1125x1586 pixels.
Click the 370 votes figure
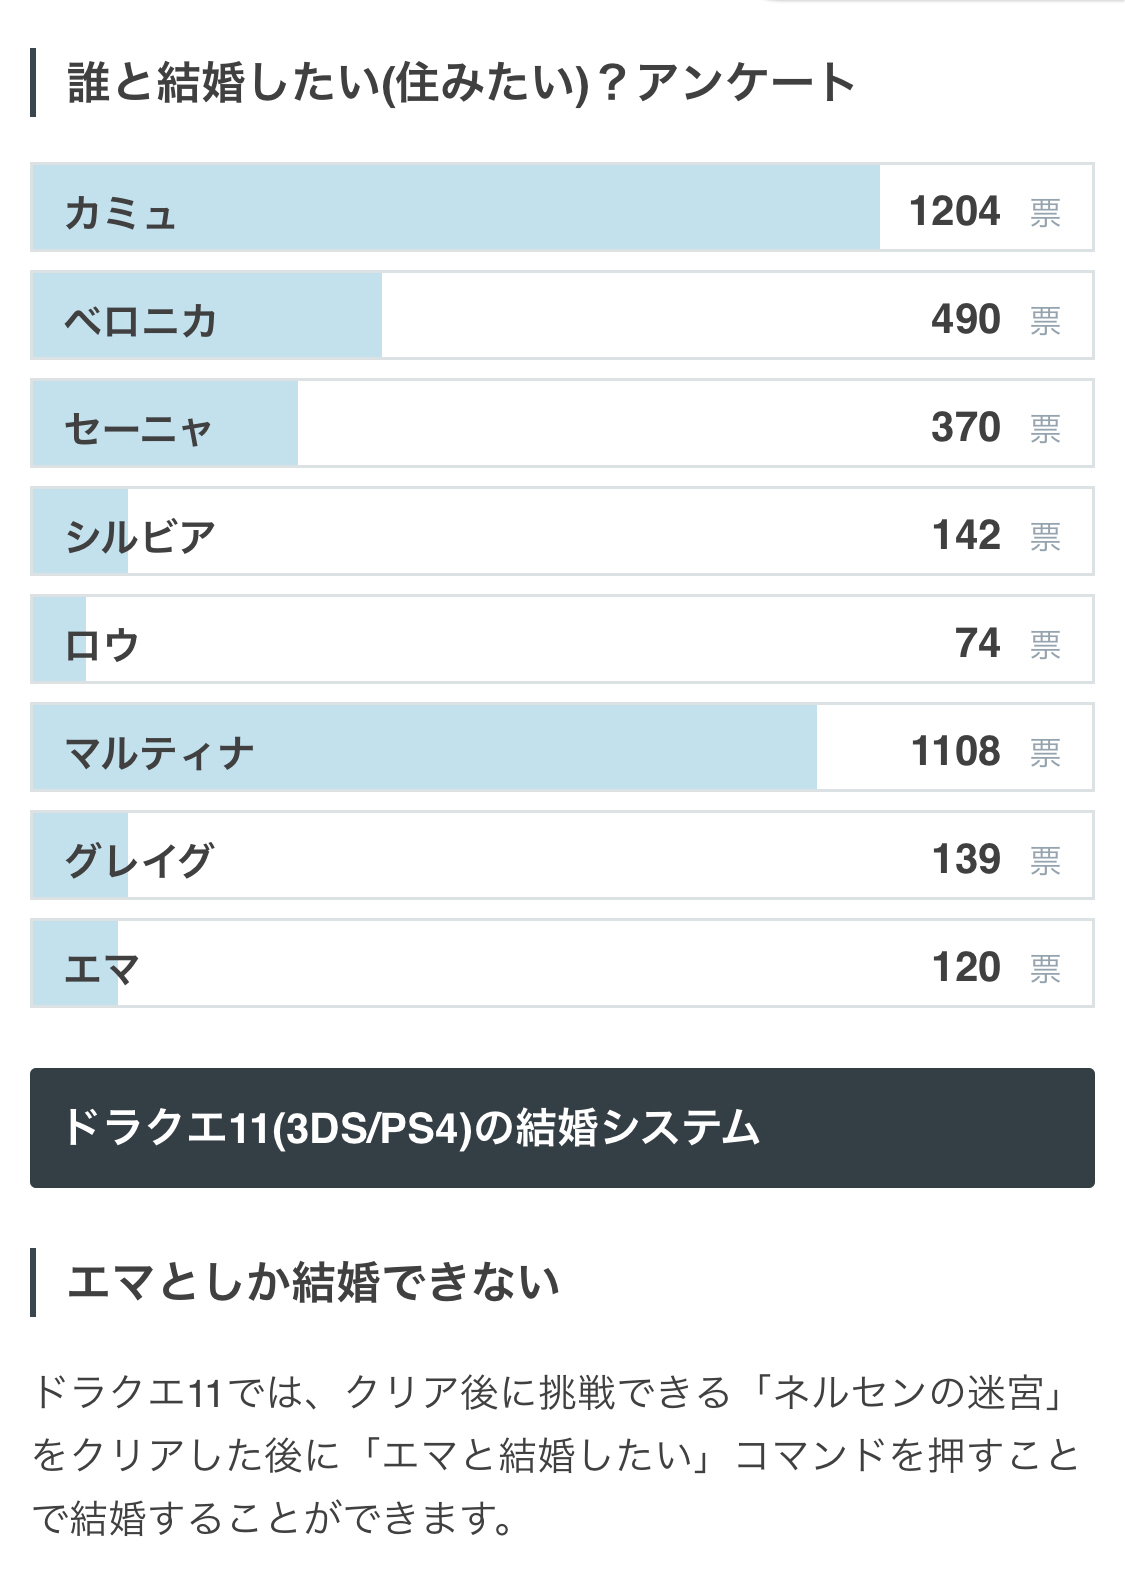click(x=965, y=427)
